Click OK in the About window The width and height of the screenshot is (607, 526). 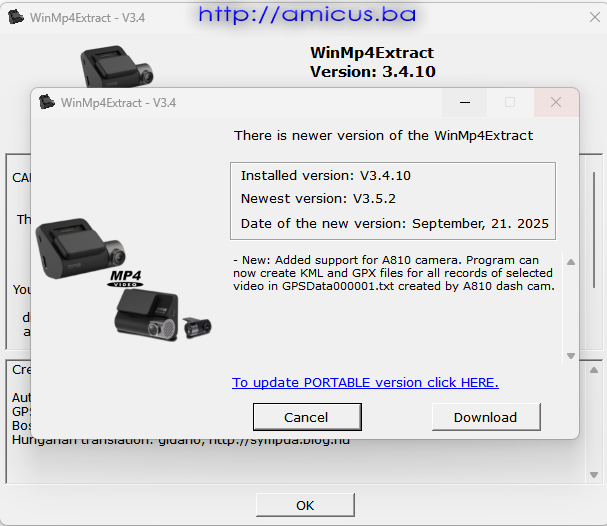[x=305, y=505]
